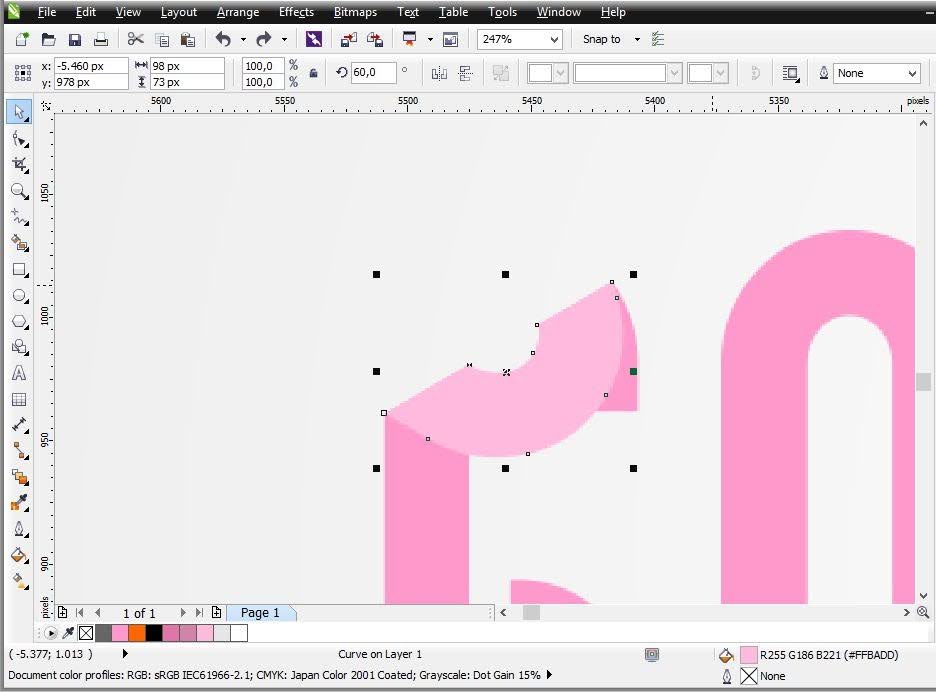Click the Export icon on the toolbar
Screen dimensions: 936x692
[x=376, y=39]
